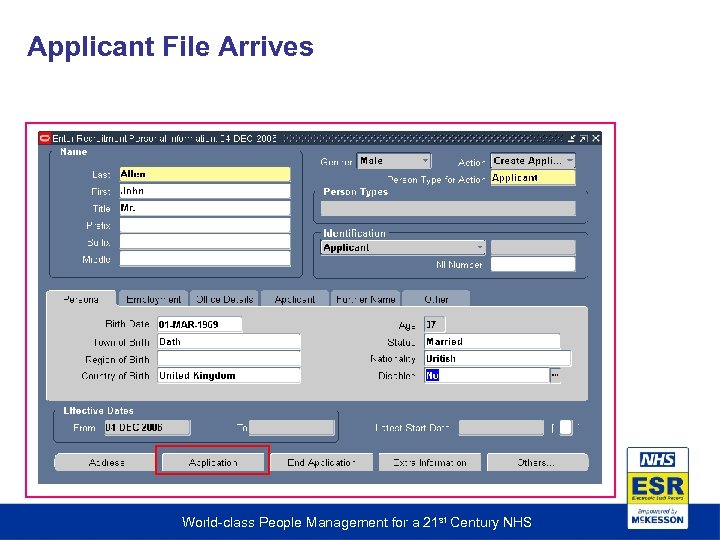The width and height of the screenshot is (720, 540).
Task: Click the 'World-class People Management' footer text
Action: coord(356,522)
